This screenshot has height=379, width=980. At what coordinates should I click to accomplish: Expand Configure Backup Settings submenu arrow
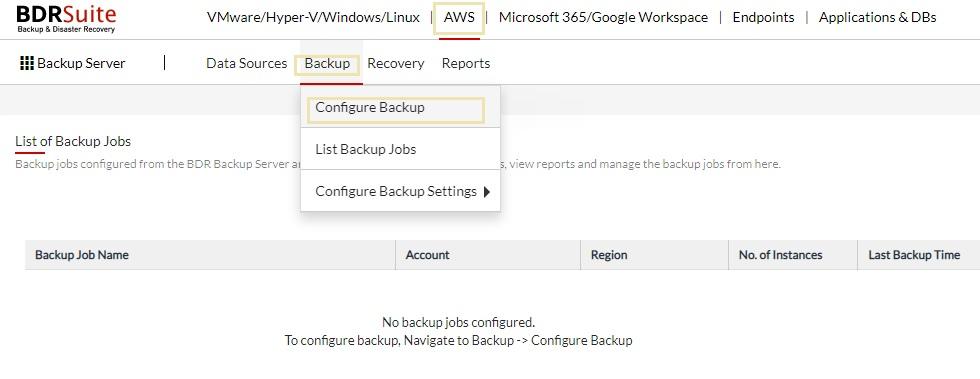488,191
